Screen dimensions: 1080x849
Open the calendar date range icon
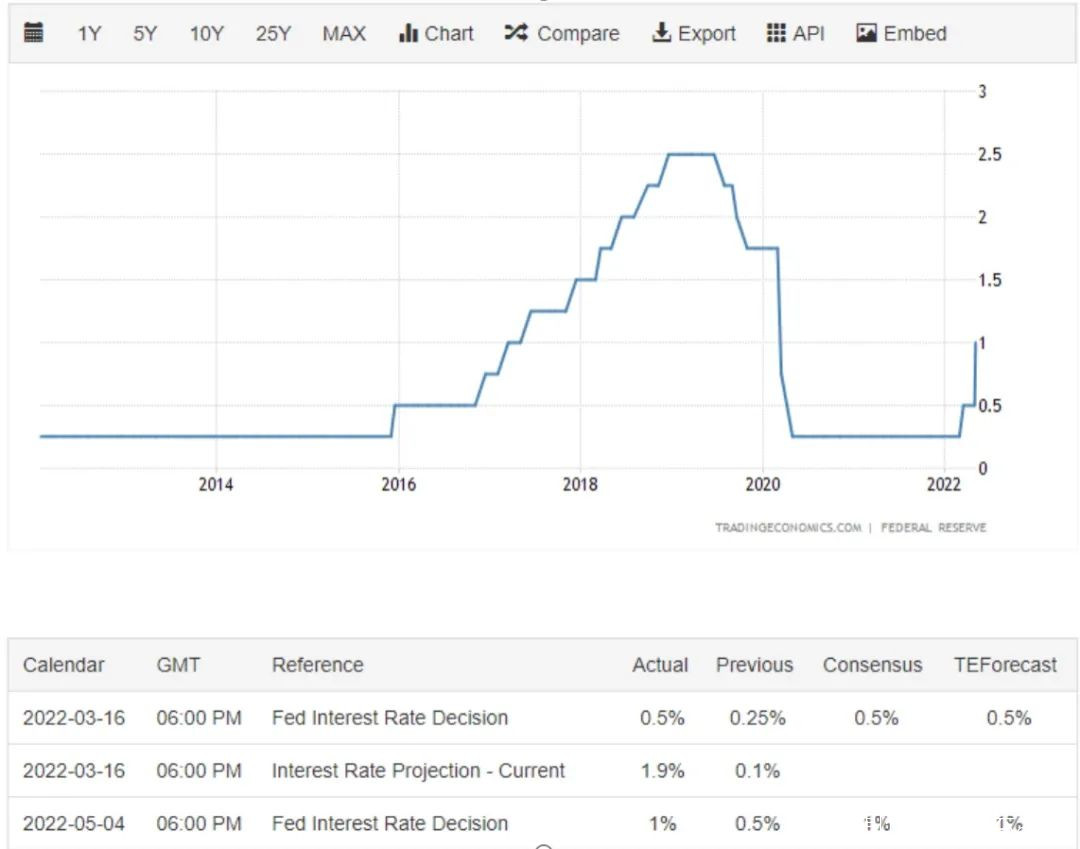33,33
